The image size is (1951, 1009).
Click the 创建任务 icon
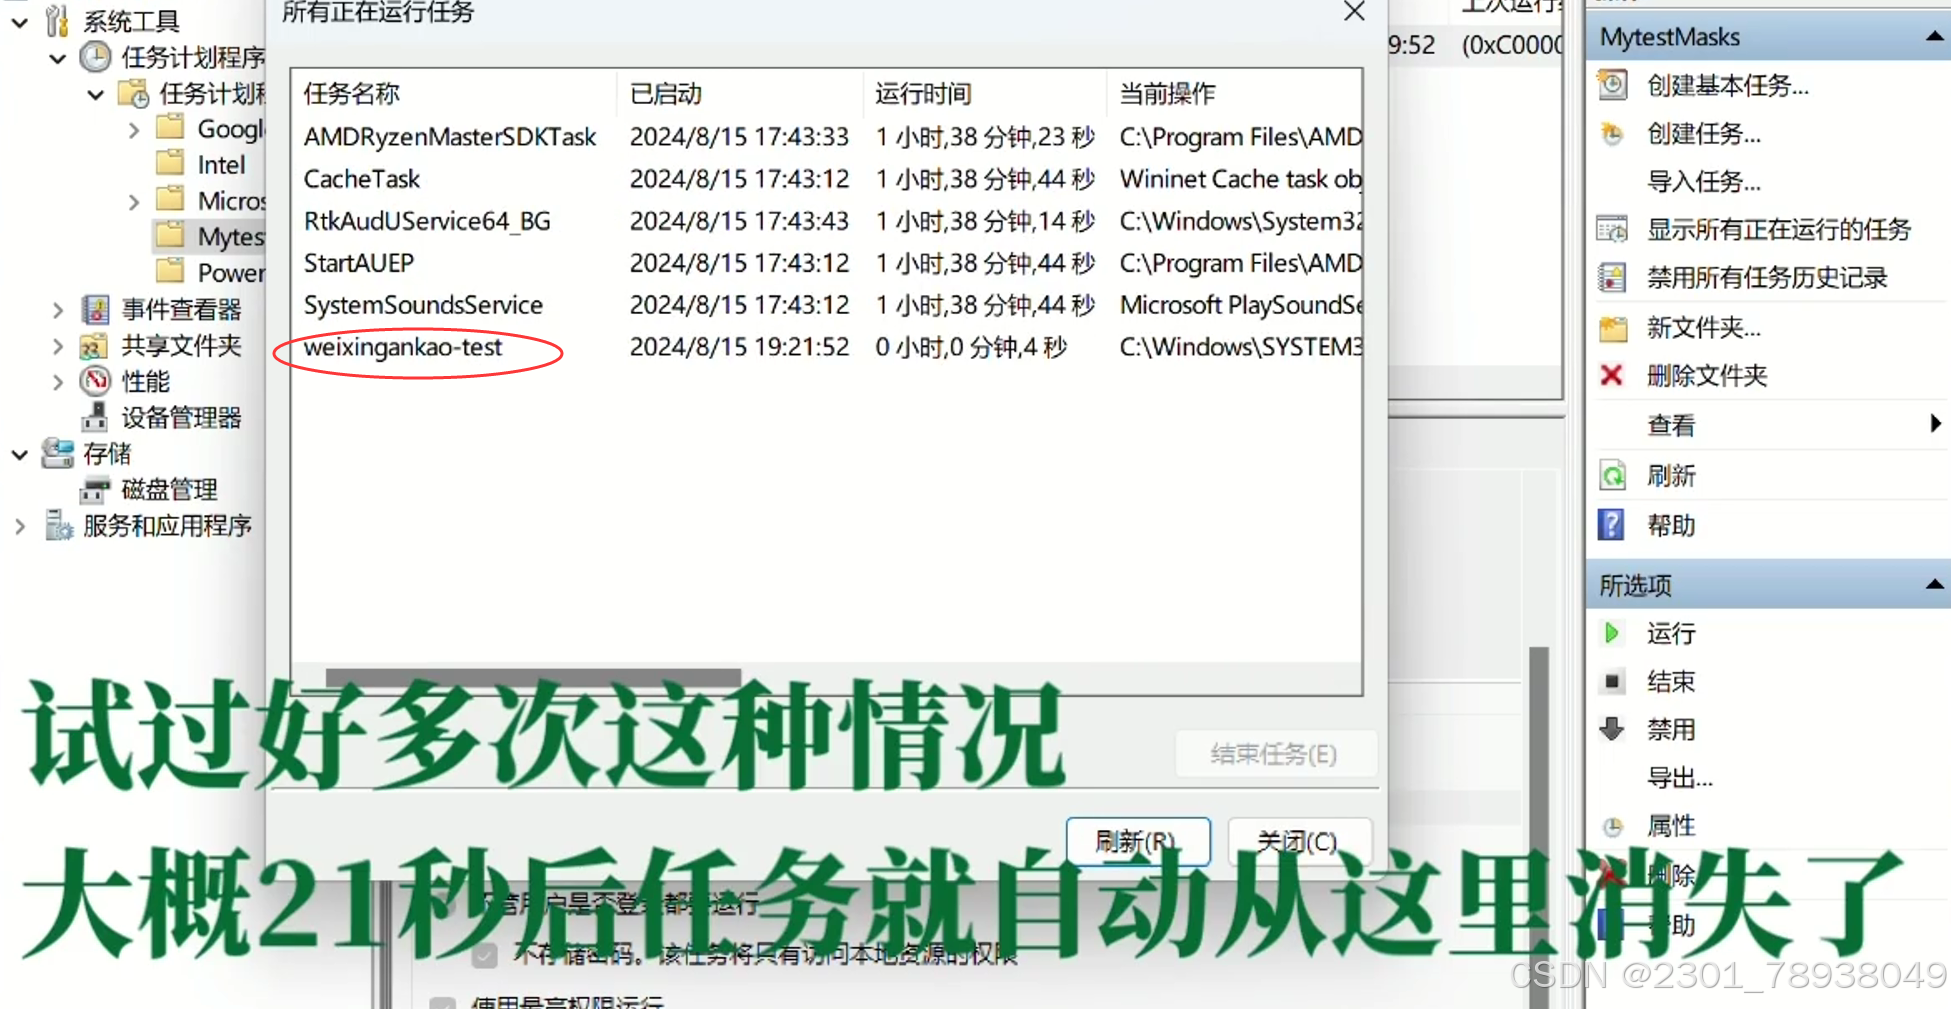(1612, 134)
